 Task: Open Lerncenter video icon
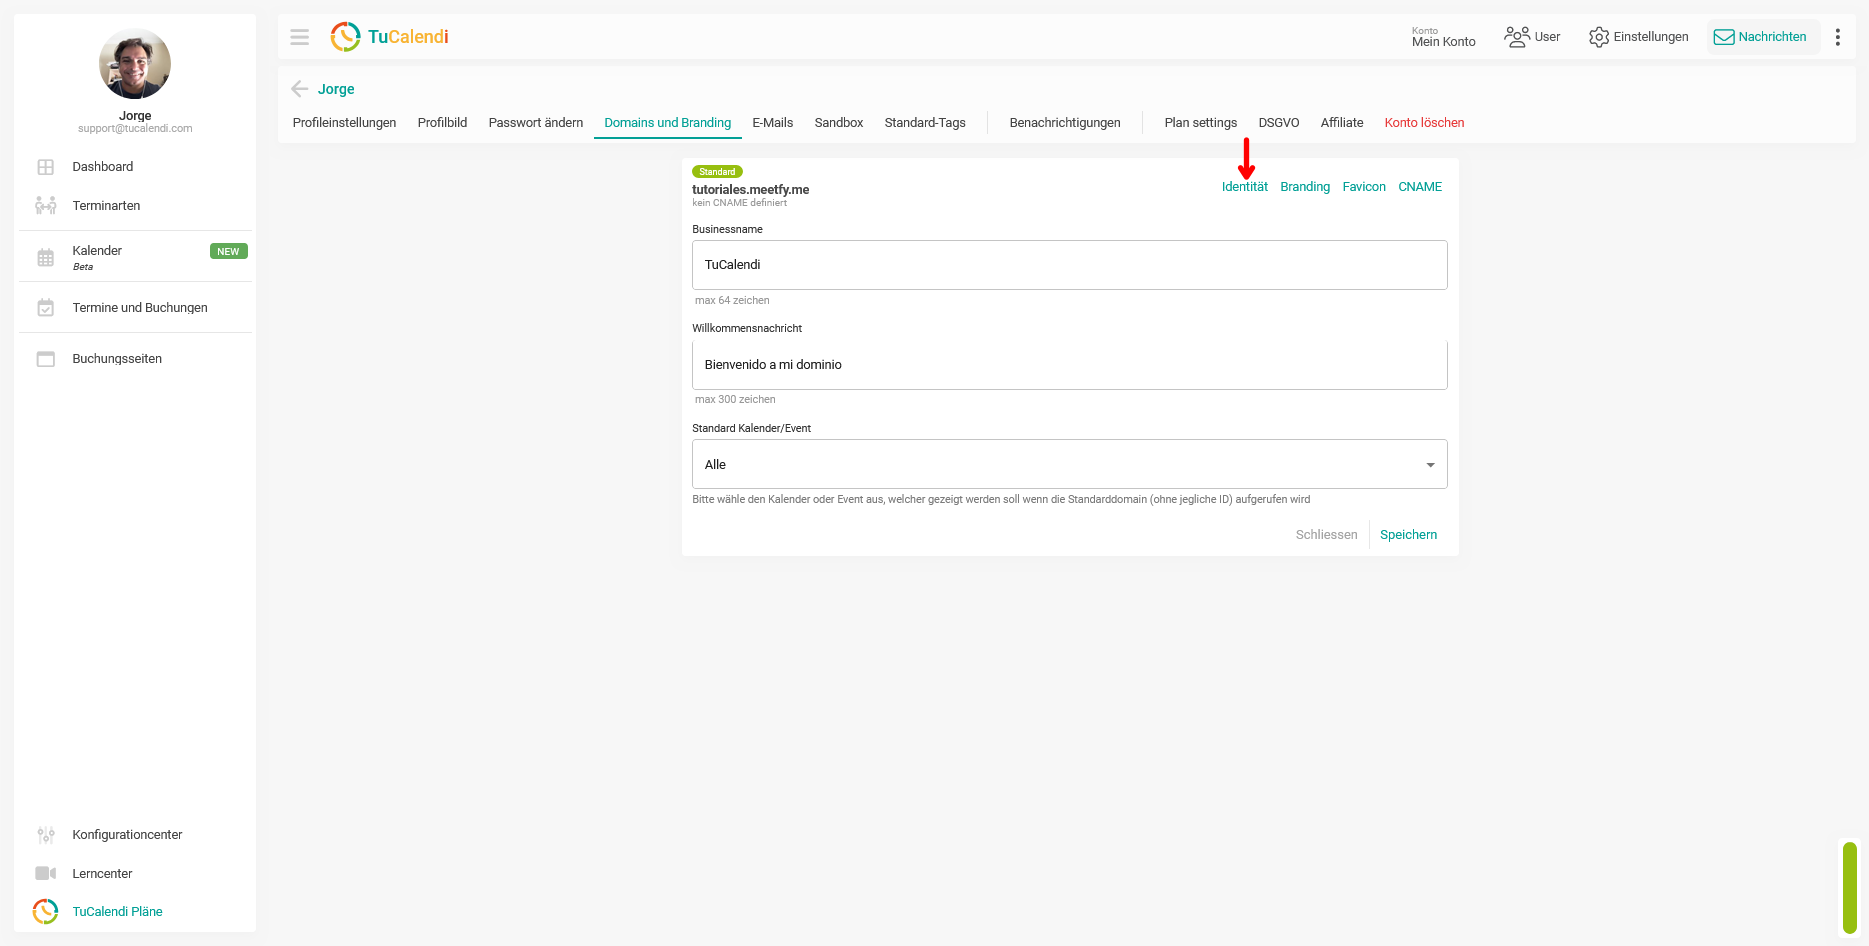[x=46, y=874]
